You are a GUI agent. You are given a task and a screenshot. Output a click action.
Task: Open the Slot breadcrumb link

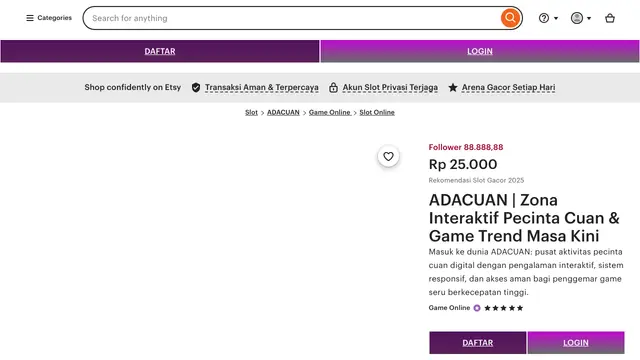point(251,112)
